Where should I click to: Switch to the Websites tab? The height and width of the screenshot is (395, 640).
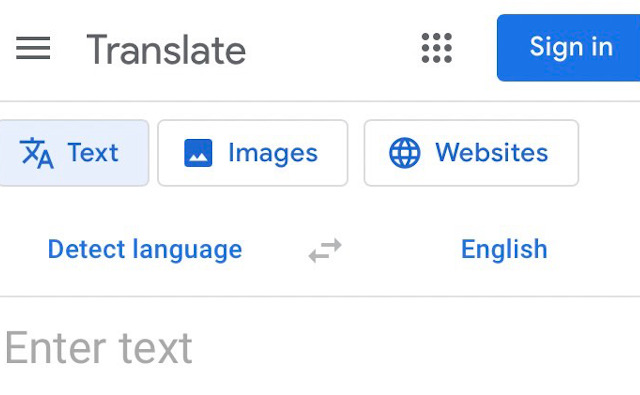click(x=471, y=153)
